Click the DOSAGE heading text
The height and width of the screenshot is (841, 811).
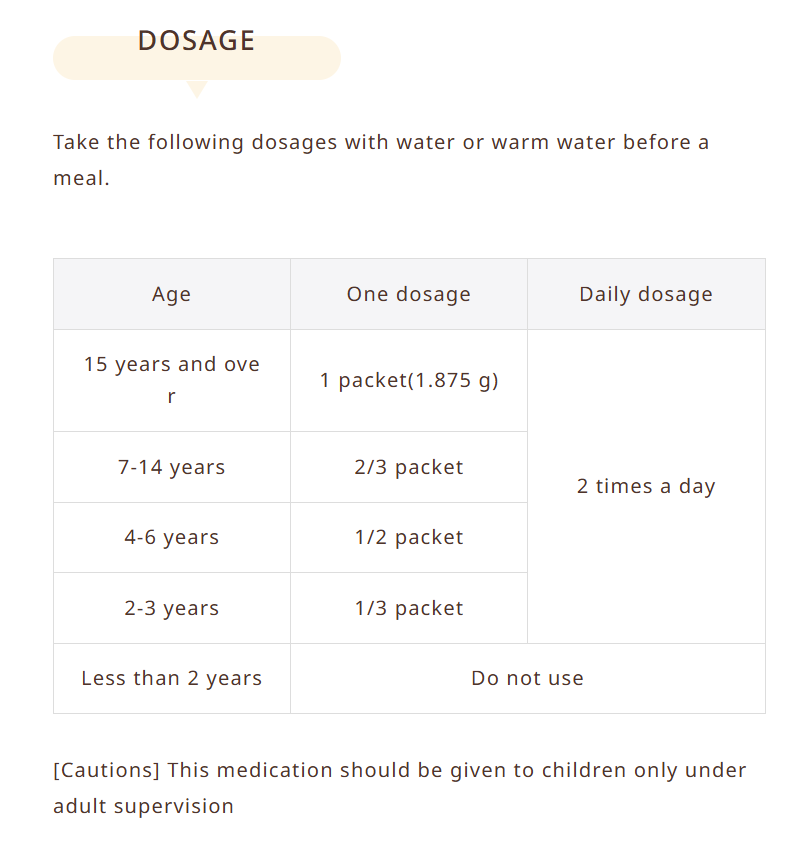point(196,41)
